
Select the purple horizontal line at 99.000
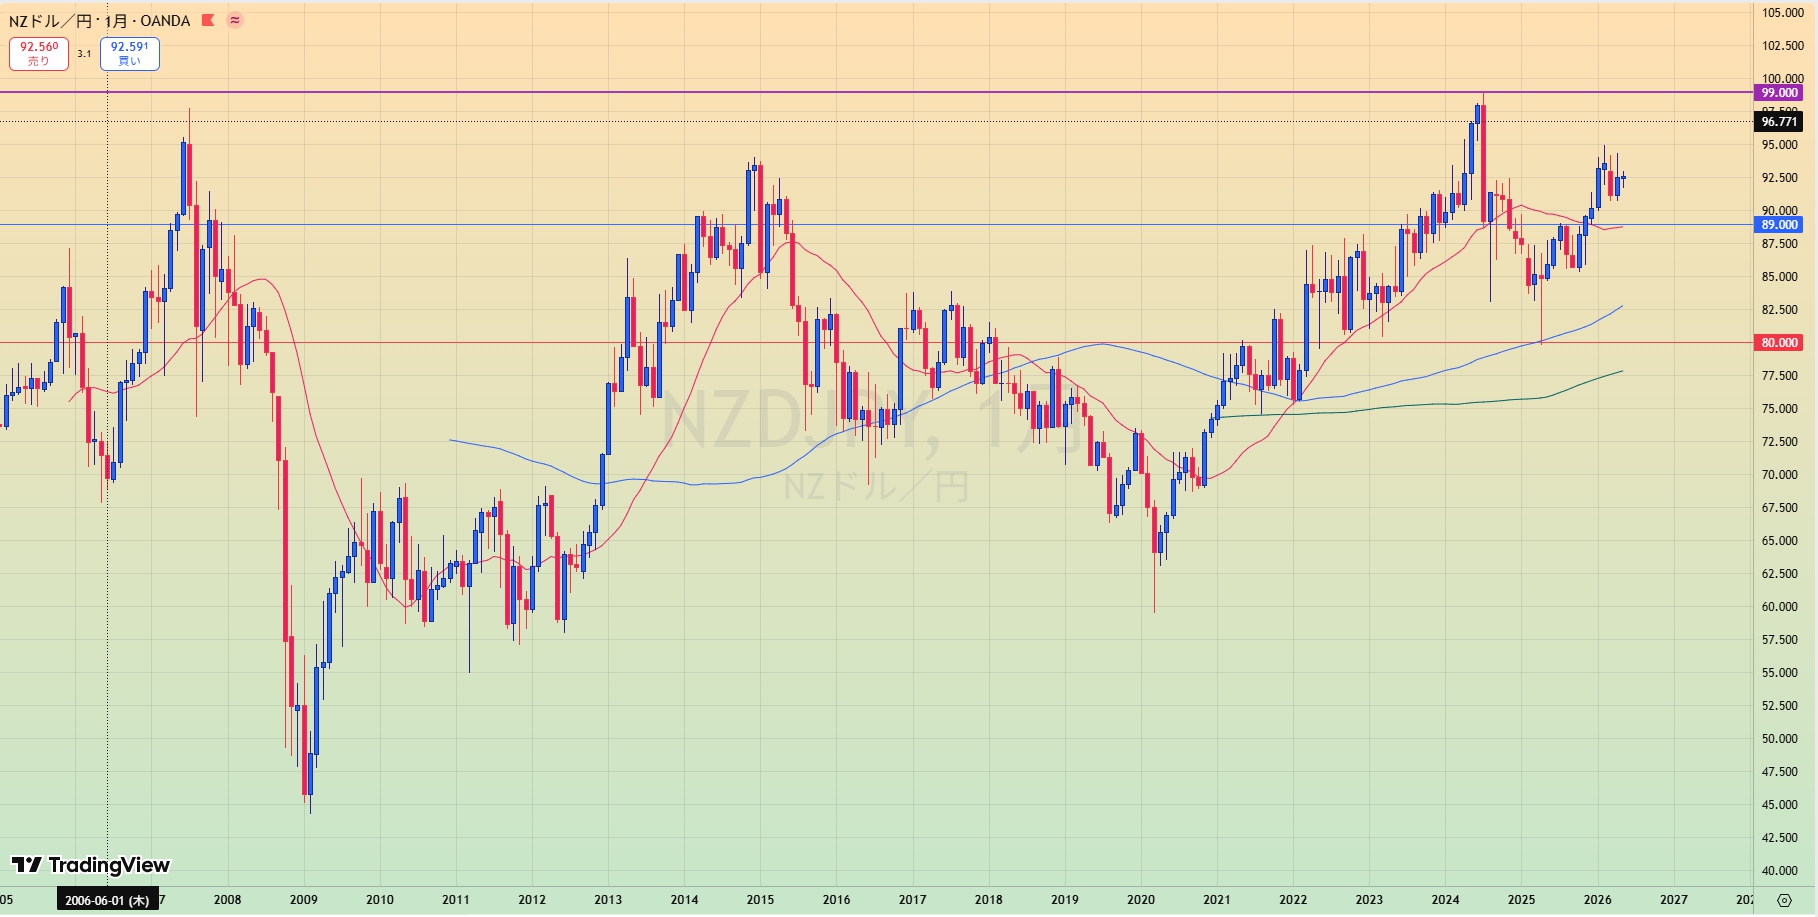(877, 92)
